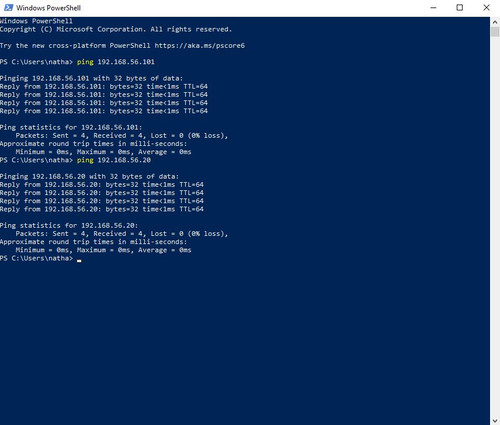Close the Windows PowerShell window
Image resolution: width=500 pixels, height=425 pixels.
coord(486,7)
